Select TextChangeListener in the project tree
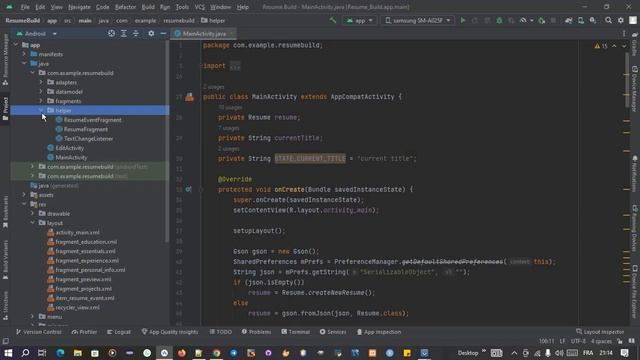 click(x=89, y=138)
